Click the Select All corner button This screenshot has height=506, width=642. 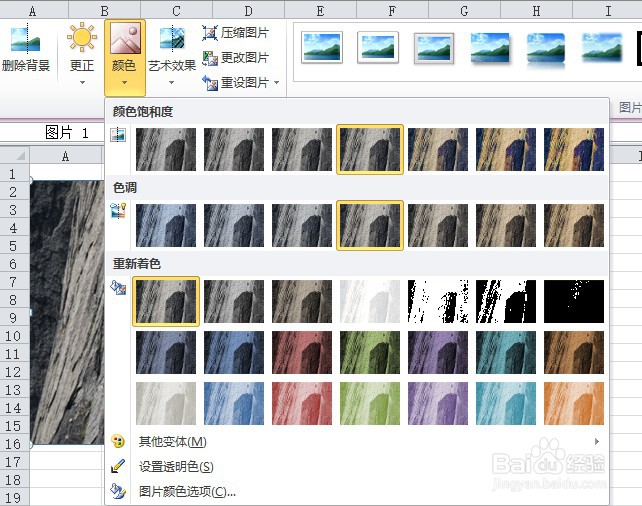click(15, 155)
